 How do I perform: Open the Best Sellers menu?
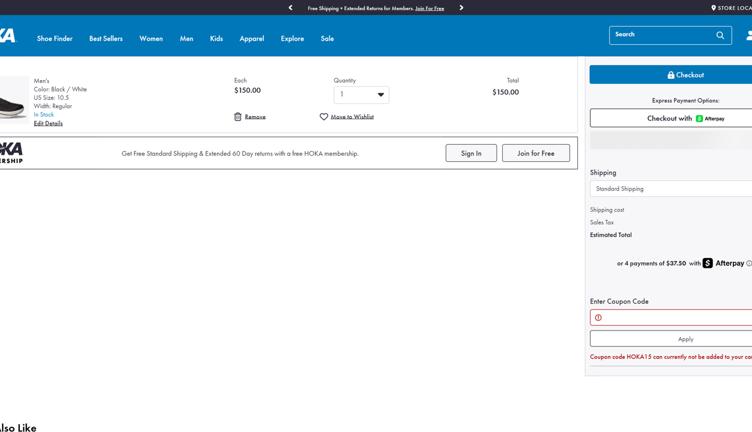point(106,38)
